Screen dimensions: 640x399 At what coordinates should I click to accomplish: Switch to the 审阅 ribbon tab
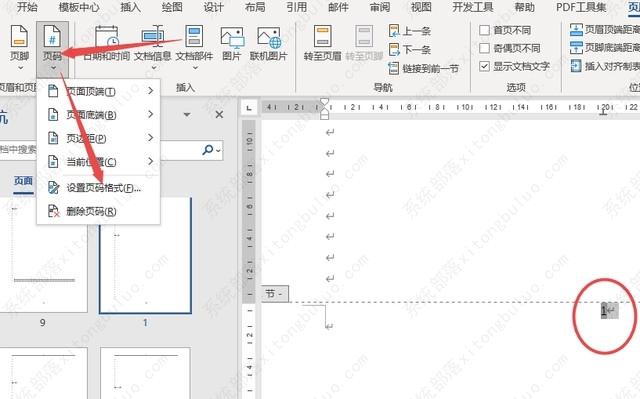[x=380, y=7]
